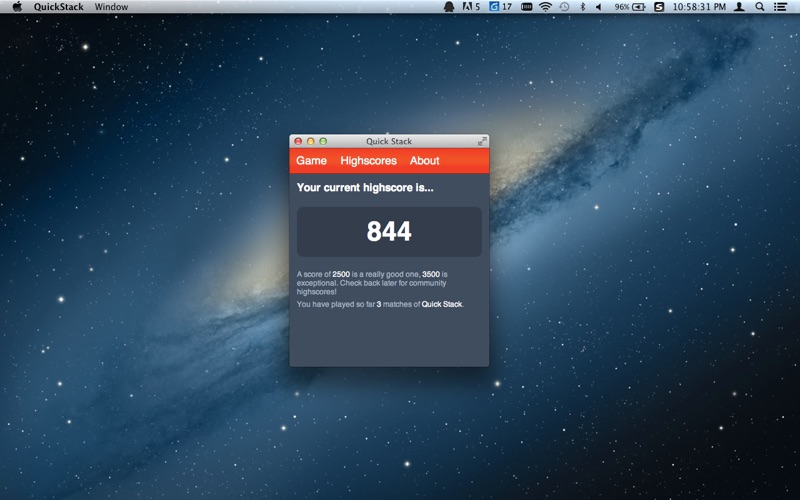Open the Window menu
The image size is (800, 500).
(x=111, y=7)
